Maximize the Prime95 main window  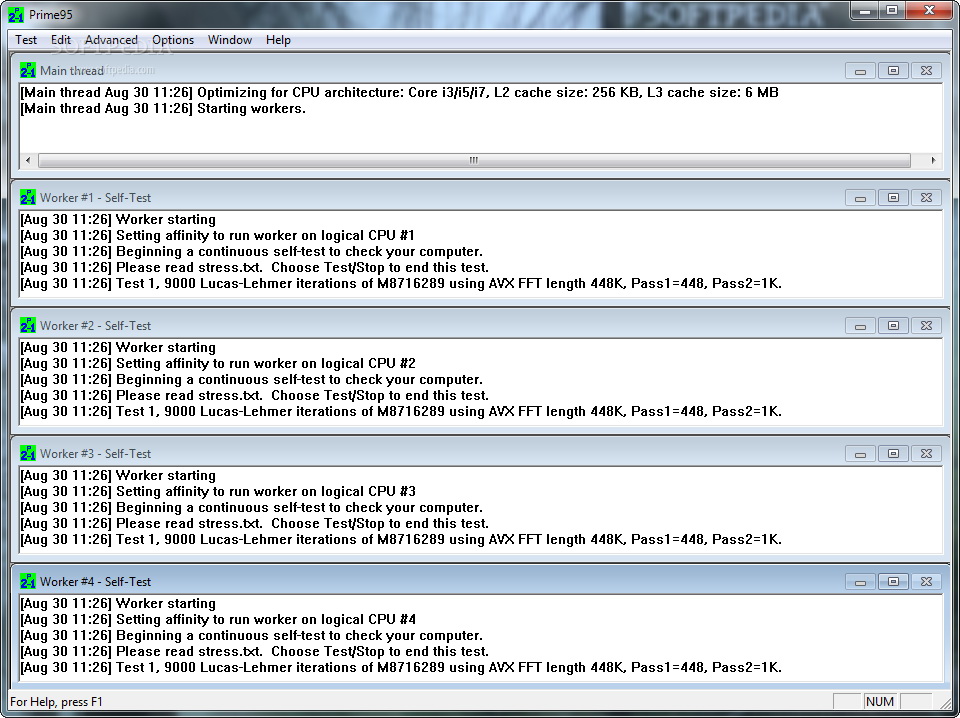[892, 10]
